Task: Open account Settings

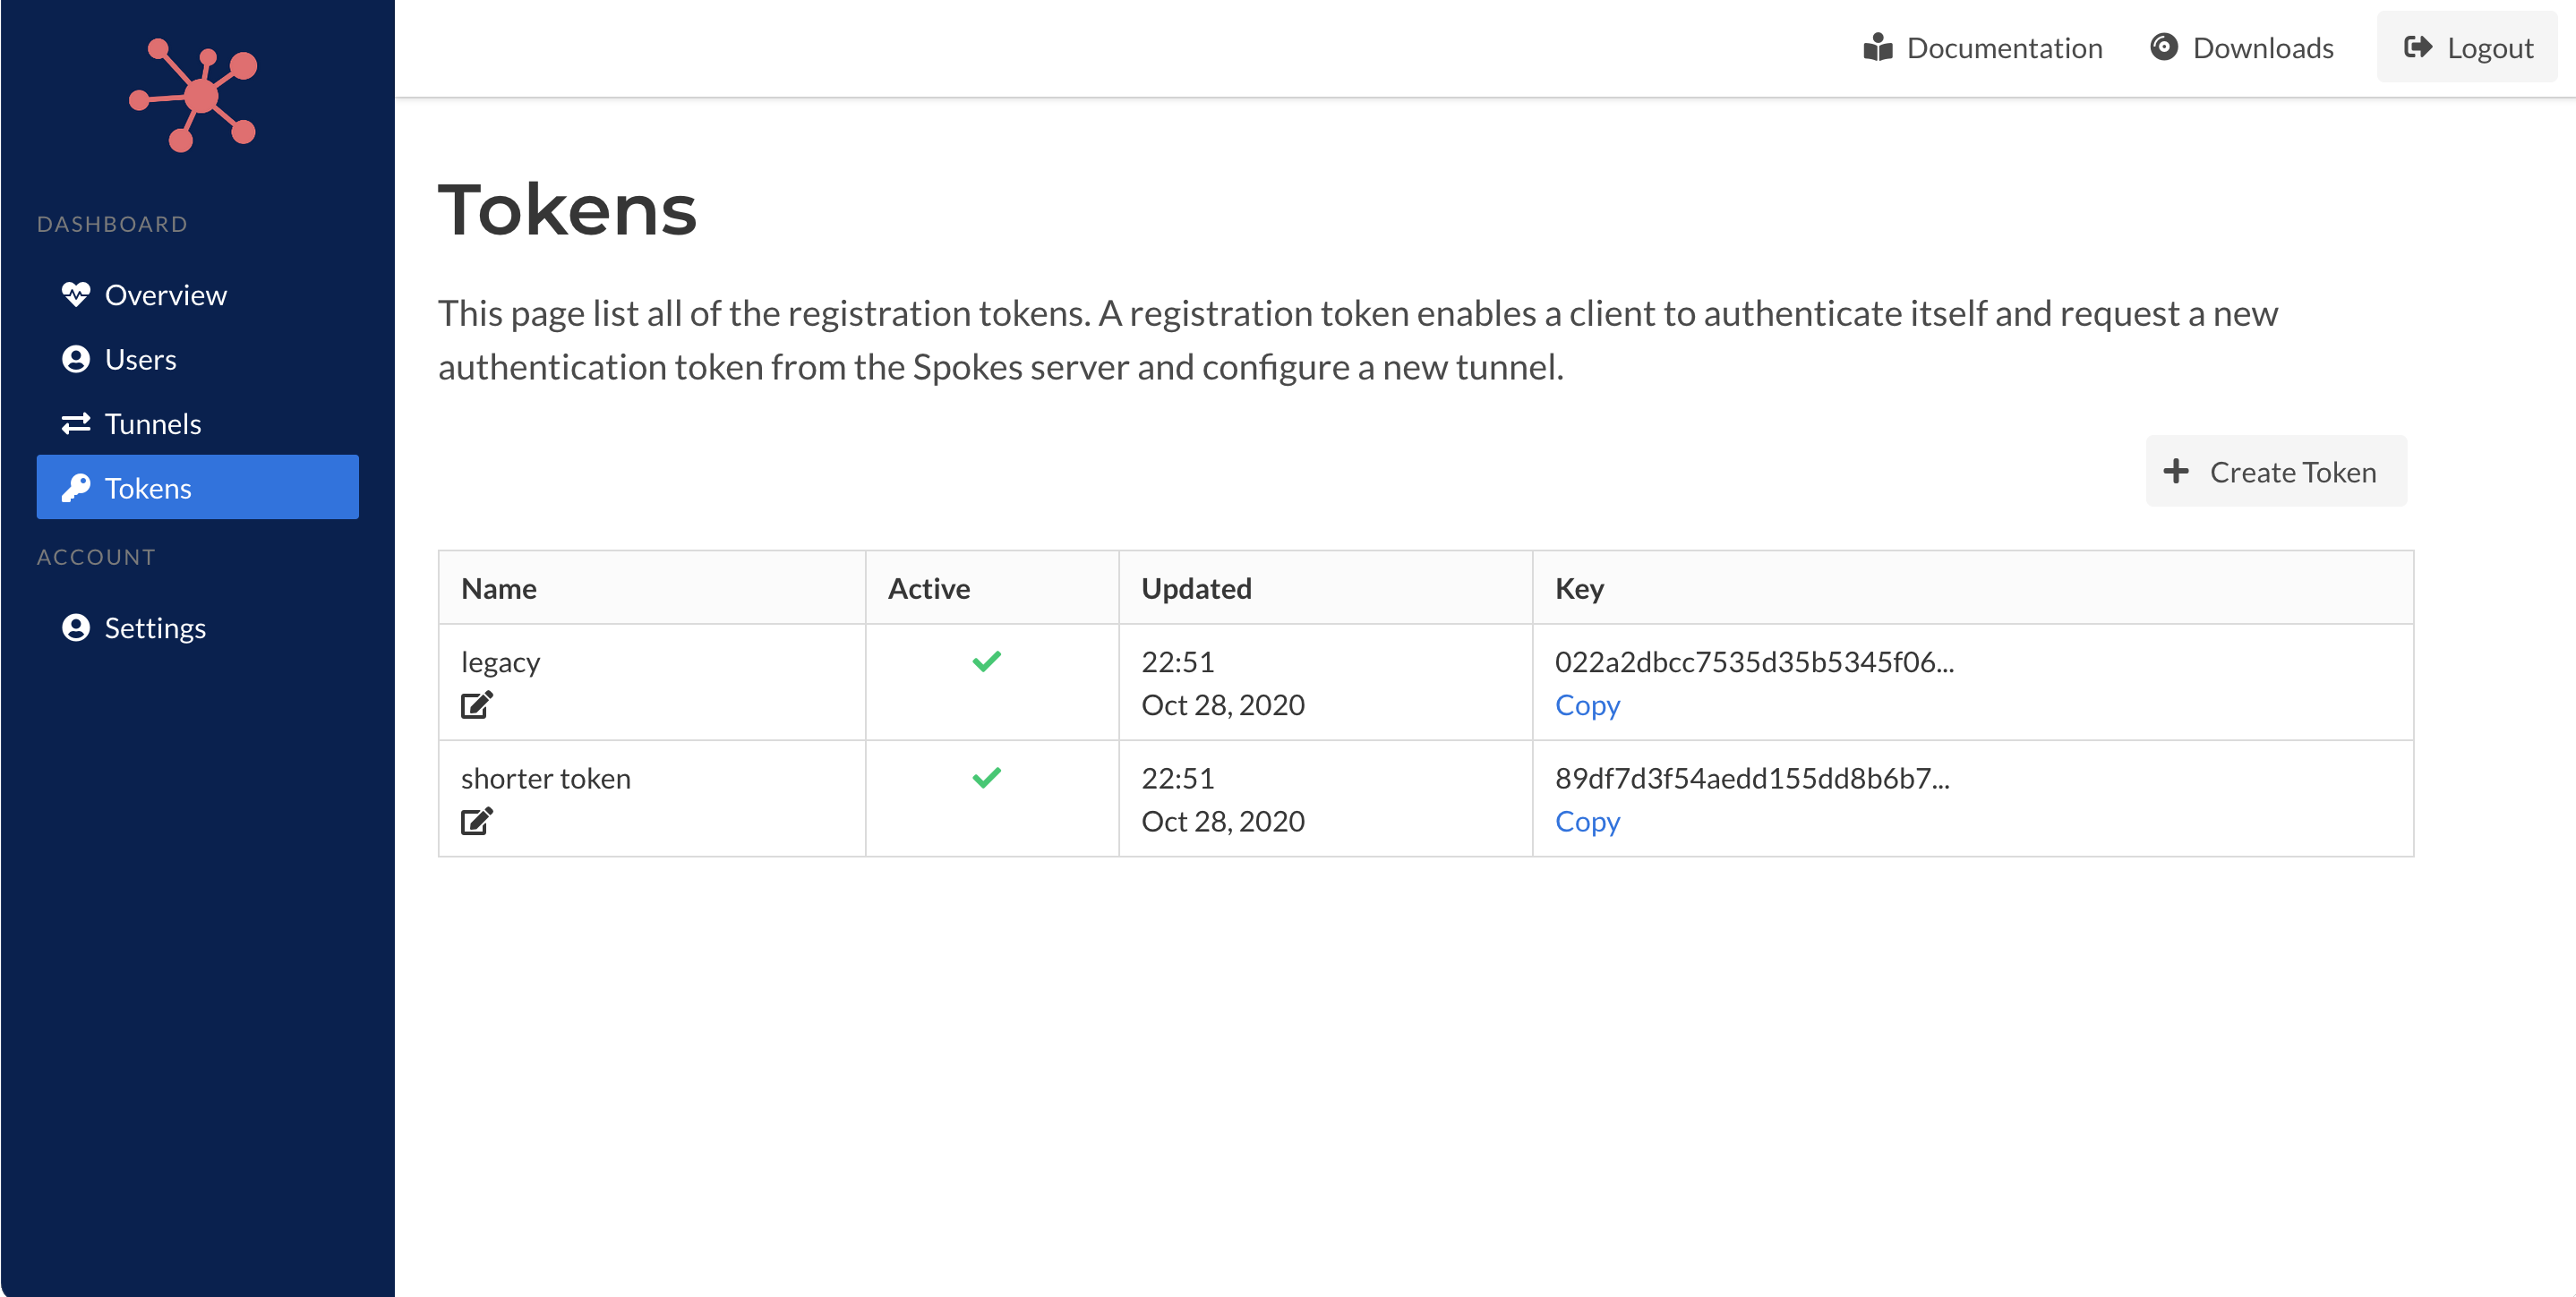Action: [x=198, y=628]
